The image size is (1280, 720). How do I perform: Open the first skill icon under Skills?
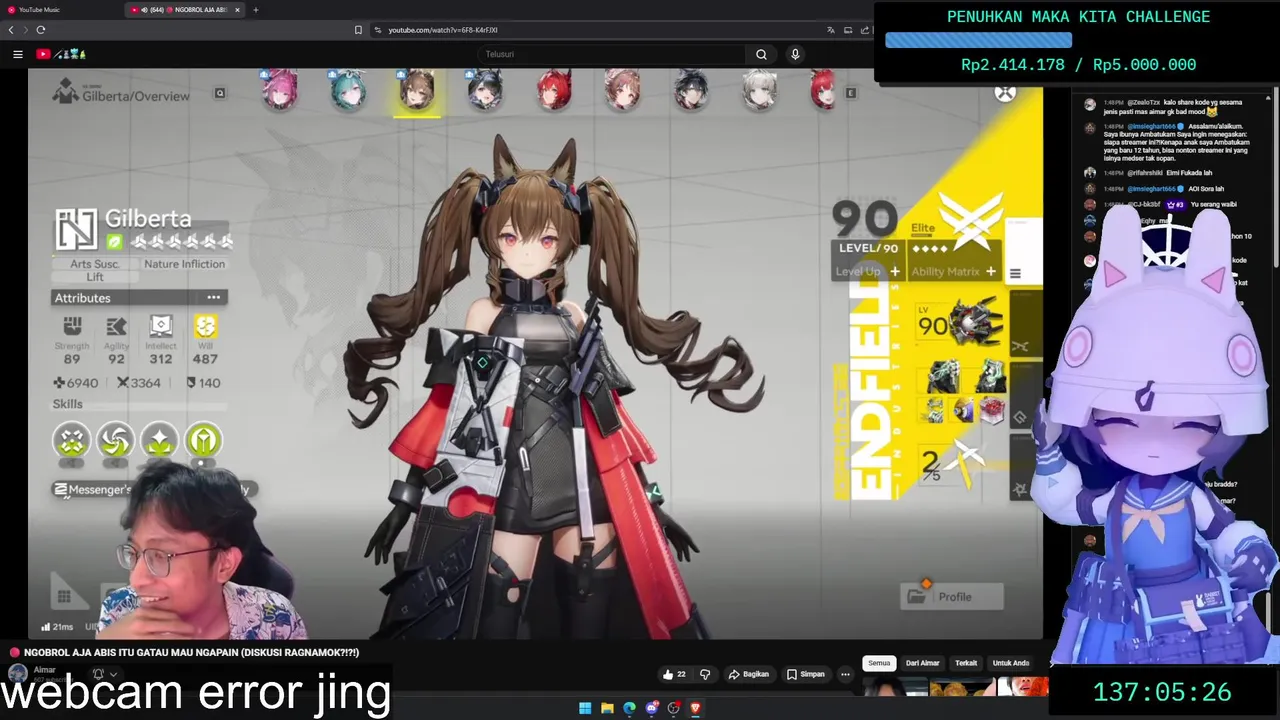72,441
